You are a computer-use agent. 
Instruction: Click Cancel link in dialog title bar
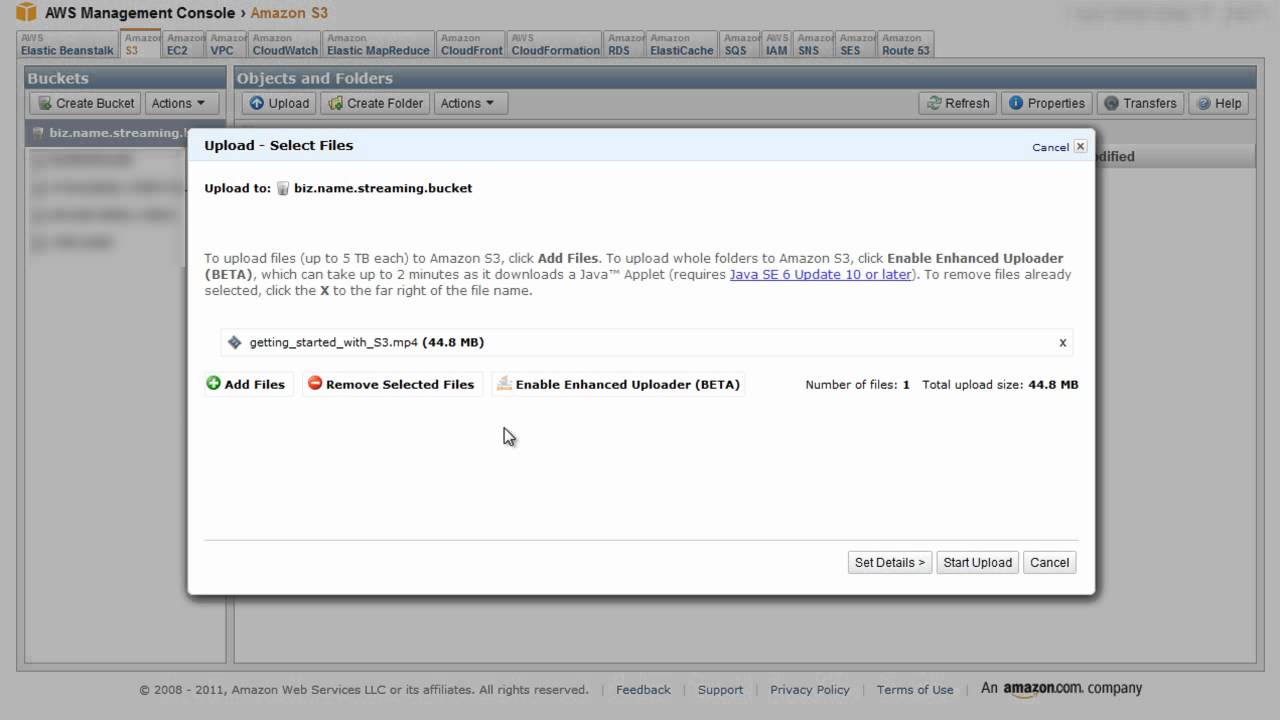pos(1050,147)
